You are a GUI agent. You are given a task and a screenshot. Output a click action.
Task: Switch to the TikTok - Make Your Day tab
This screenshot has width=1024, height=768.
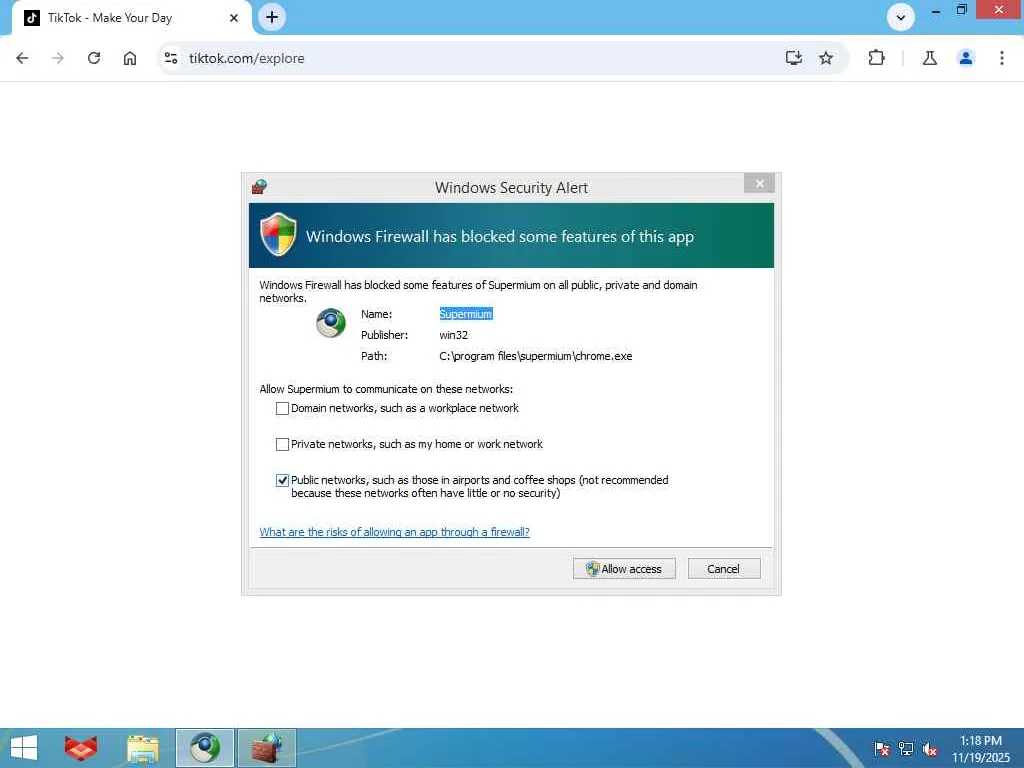point(131,18)
